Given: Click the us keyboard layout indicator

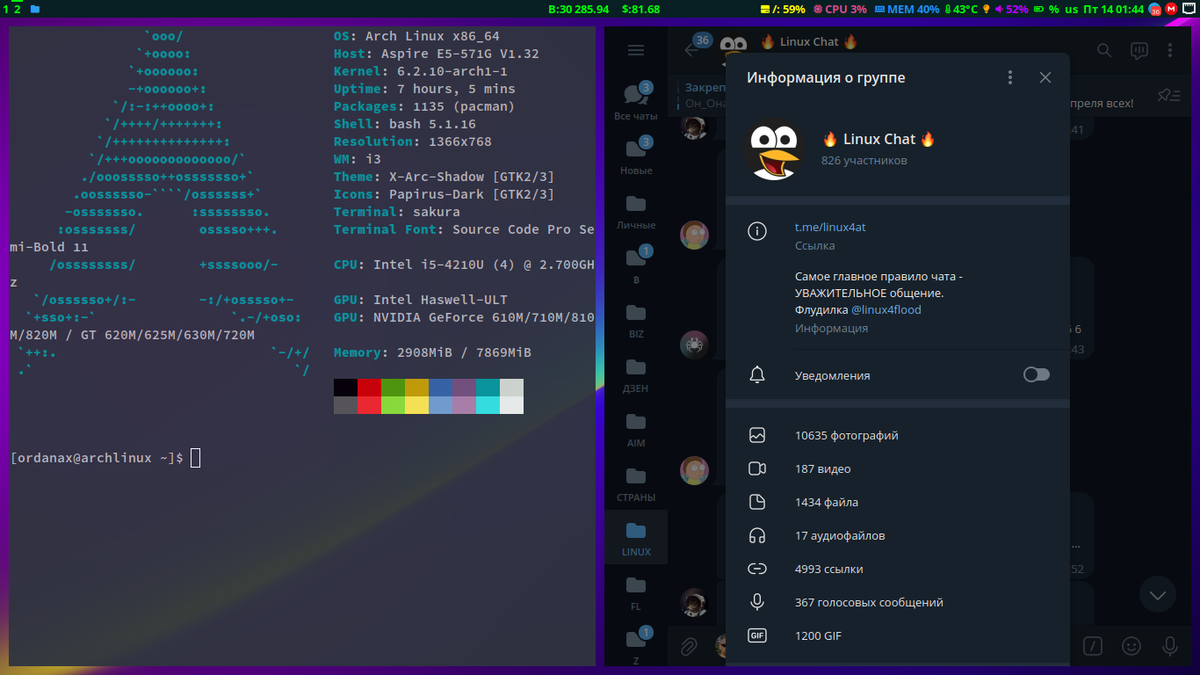Looking at the screenshot, I should point(1072,9).
